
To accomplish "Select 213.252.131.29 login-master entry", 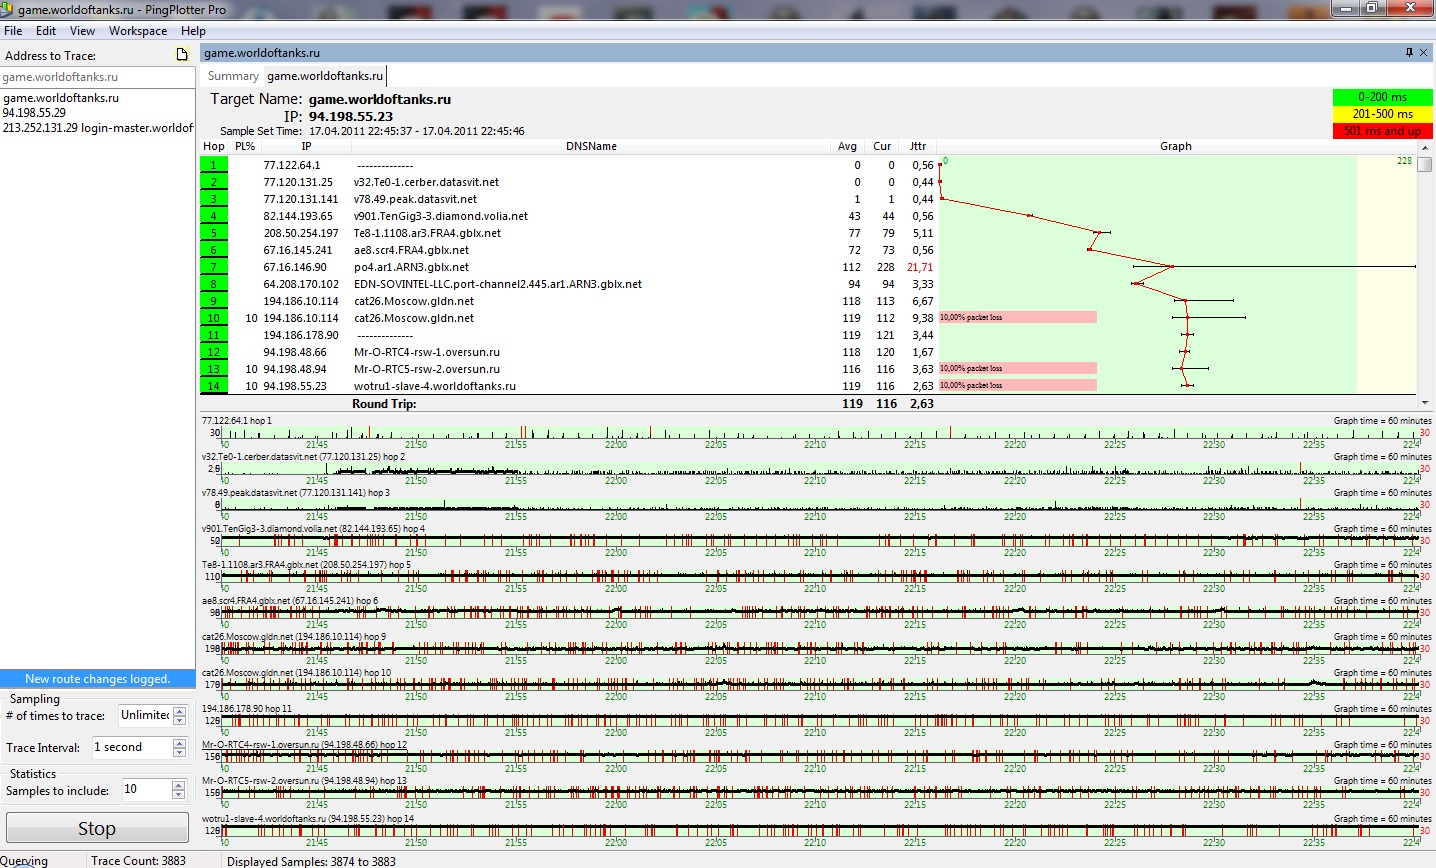I will pos(98,128).
